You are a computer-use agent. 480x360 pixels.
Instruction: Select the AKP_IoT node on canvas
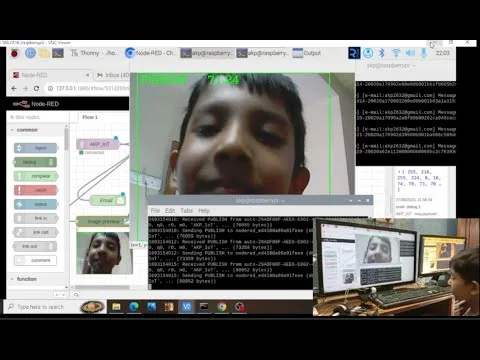97,144
